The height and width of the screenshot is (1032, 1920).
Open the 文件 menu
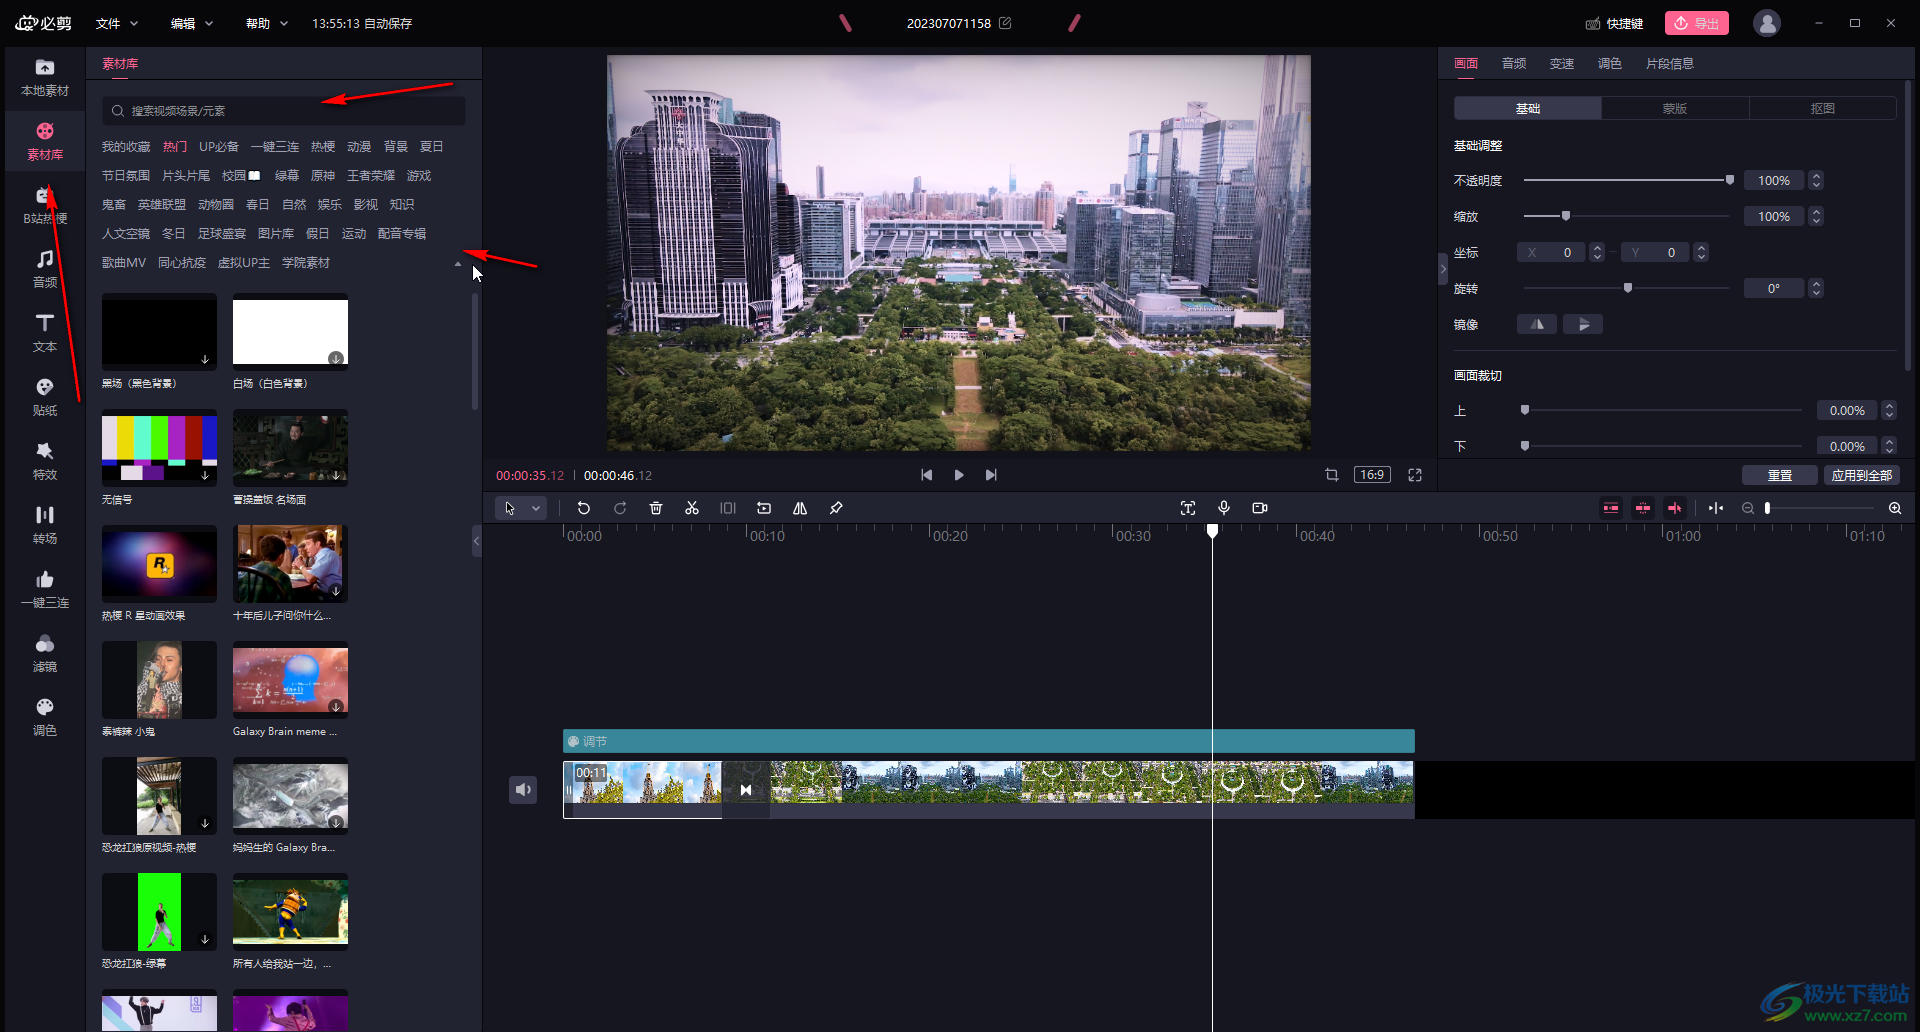116,23
